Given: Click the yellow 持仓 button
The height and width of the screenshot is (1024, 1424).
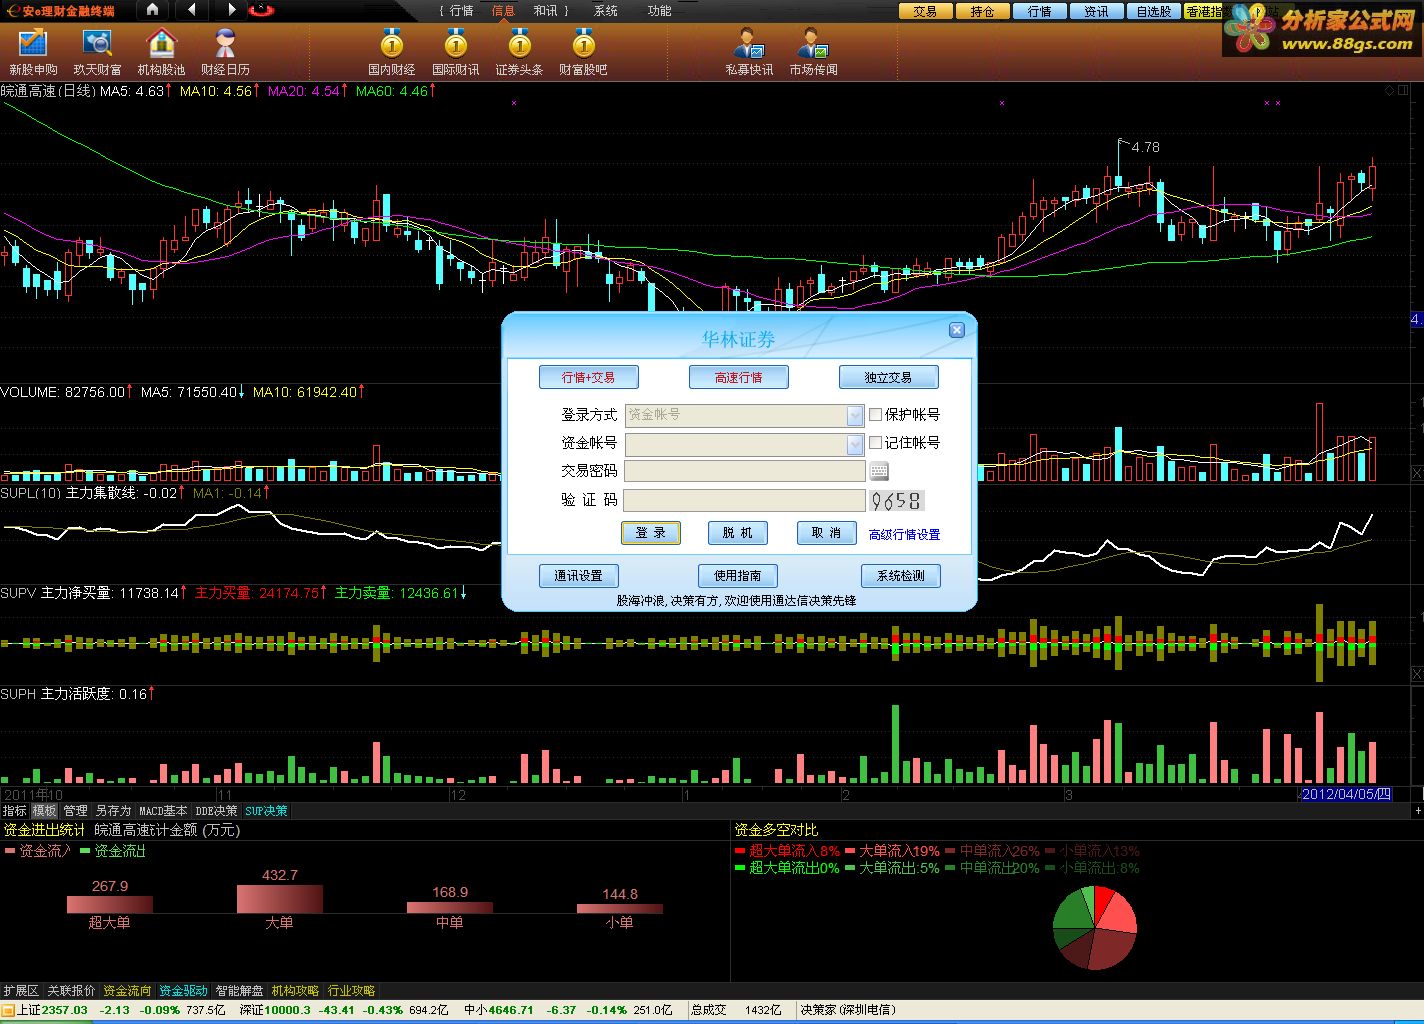Looking at the screenshot, I should 982,11.
